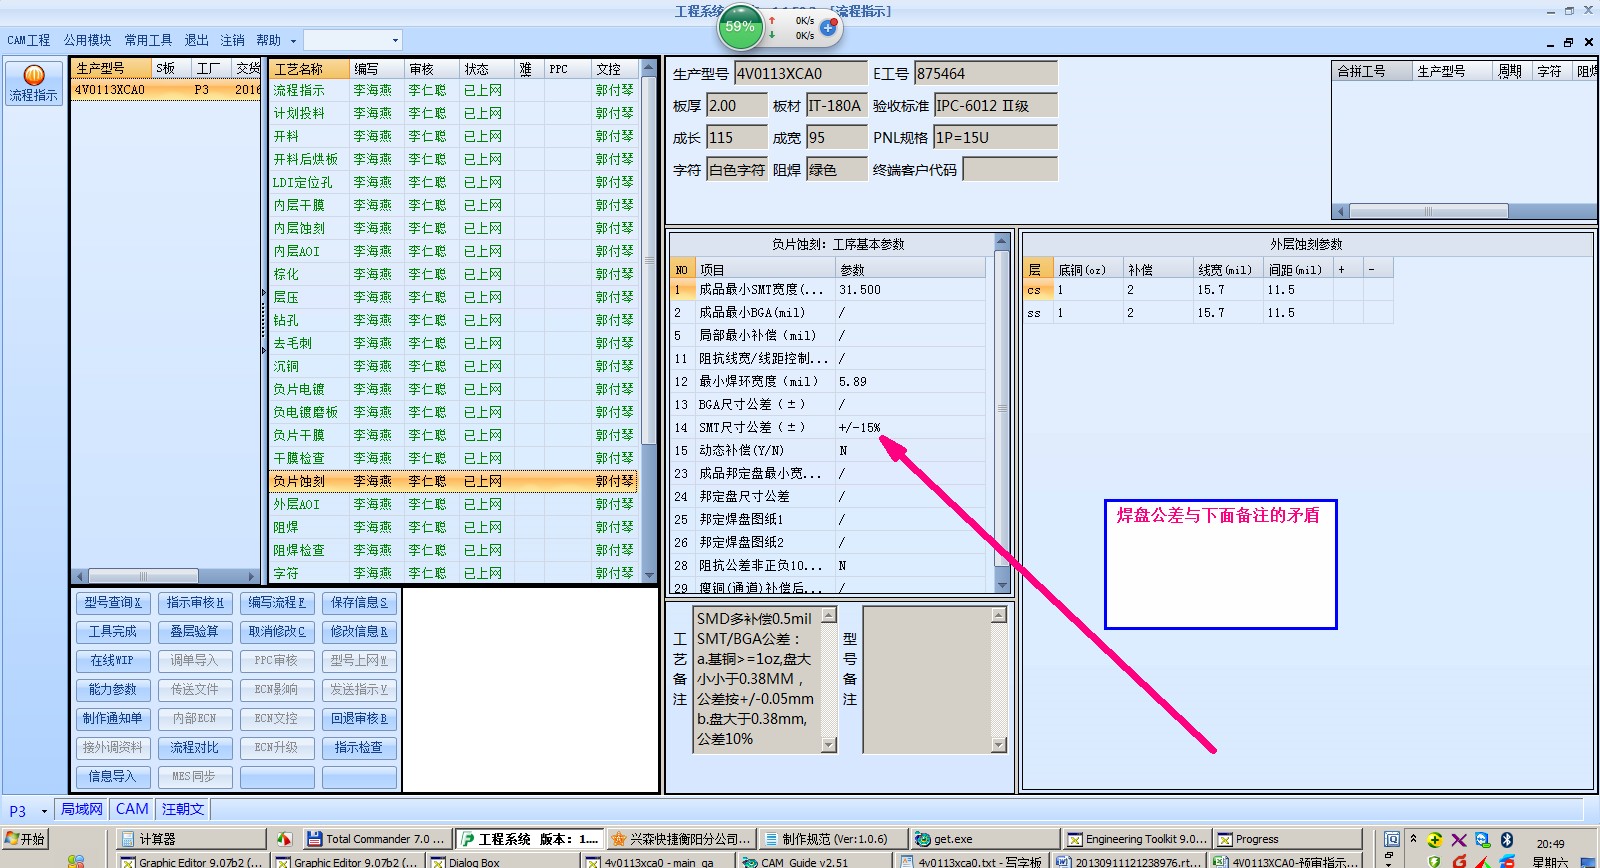This screenshot has width=1600, height=868.
Task: Click the model list horizontal scrollbar right arrow
Action: [x=251, y=576]
